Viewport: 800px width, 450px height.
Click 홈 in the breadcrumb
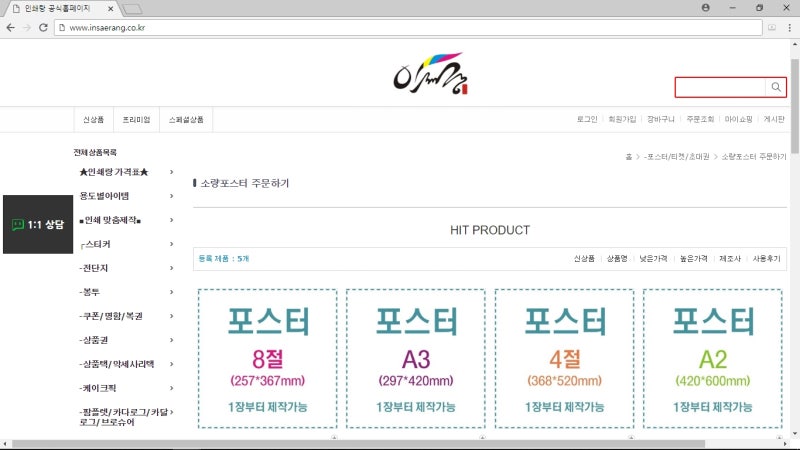629,157
